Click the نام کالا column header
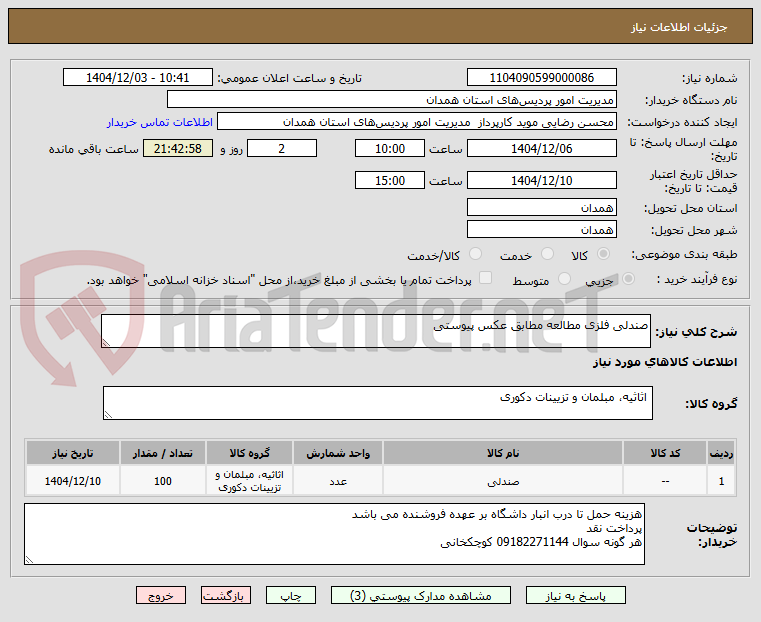761x622 pixels. click(503, 453)
